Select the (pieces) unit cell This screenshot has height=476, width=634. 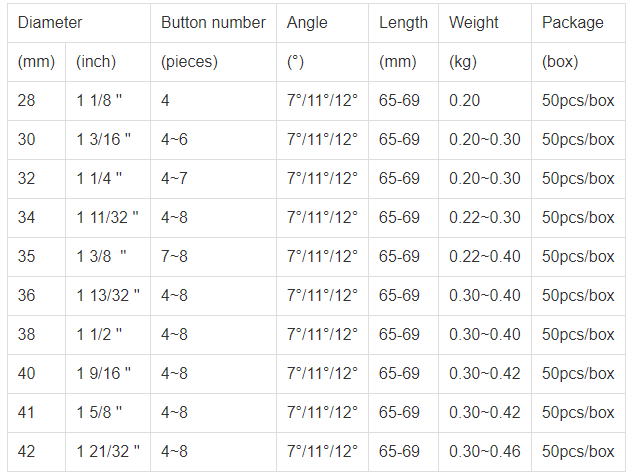tap(213, 62)
